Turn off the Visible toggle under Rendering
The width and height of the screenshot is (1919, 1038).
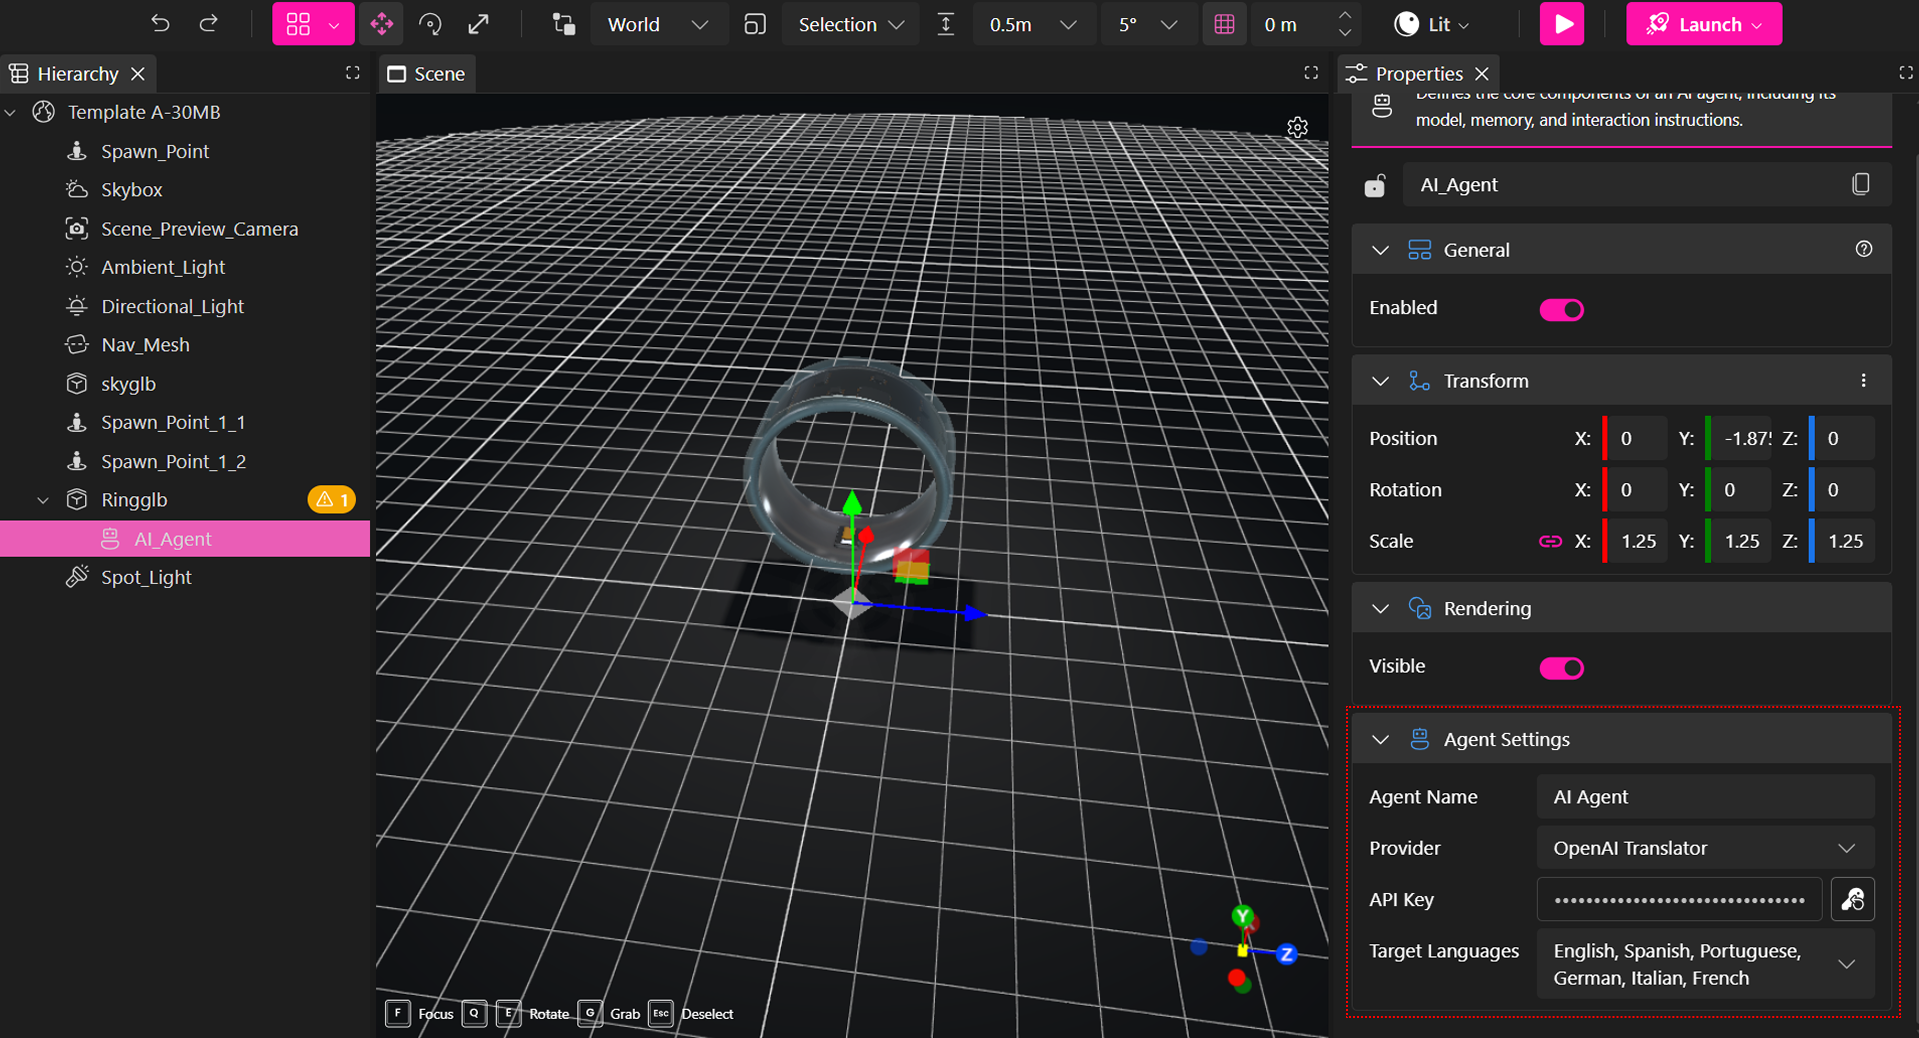(x=1561, y=668)
